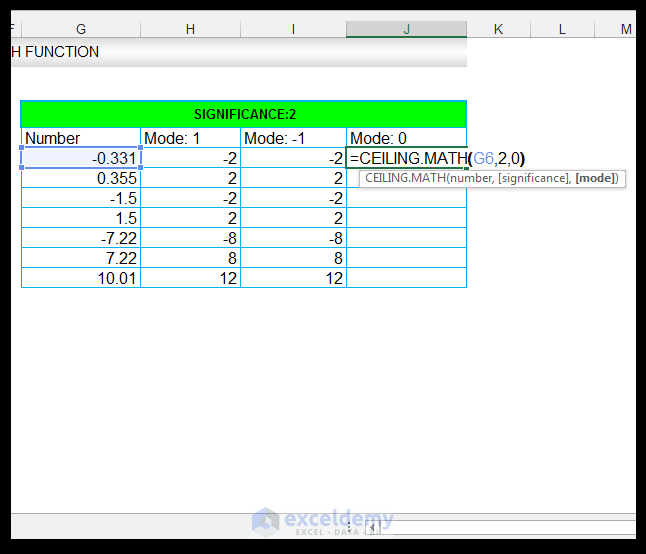Click [significance] argument in formula tooltip
Viewport: 646px width, 554px height.
(x=534, y=178)
